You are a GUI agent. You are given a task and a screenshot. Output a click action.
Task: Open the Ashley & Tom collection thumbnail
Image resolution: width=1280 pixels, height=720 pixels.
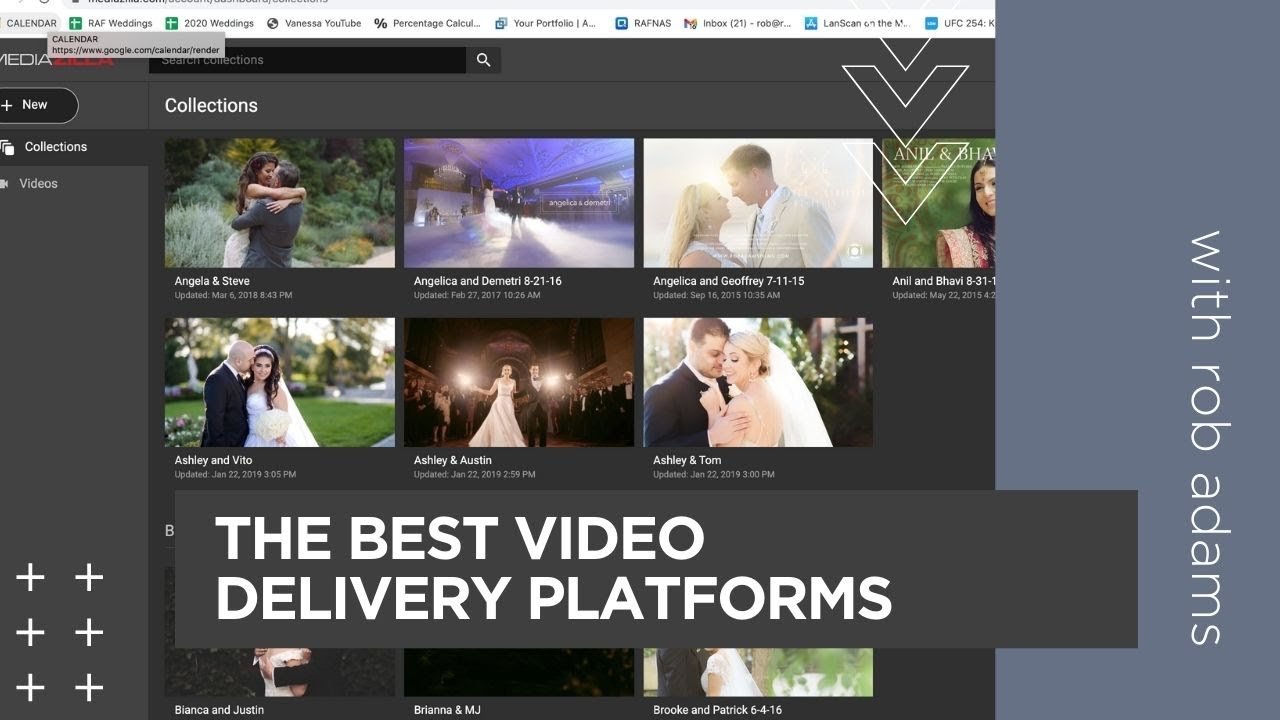tap(758, 382)
